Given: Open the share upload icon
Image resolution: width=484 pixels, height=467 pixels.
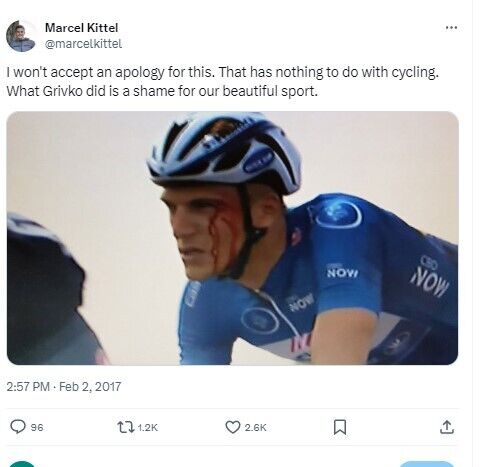Looking at the screenshot, I should (x=447, y=427).
